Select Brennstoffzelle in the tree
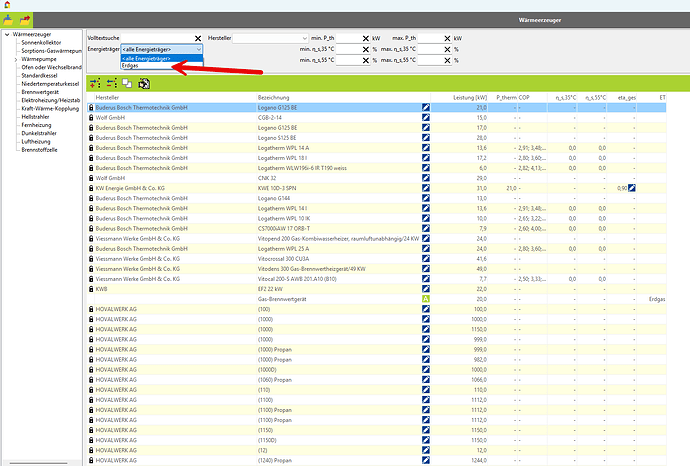This screenshot has height=466, width=690. 39,150
